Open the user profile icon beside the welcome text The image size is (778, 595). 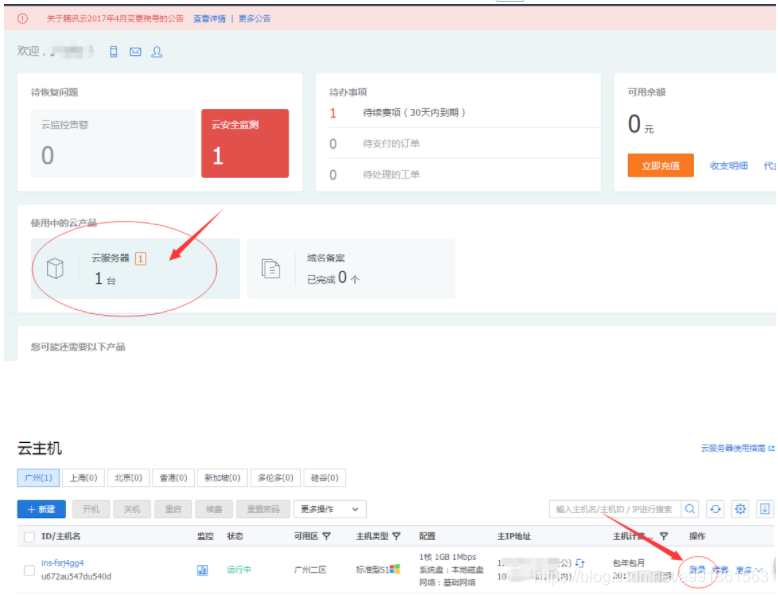[157, 52]
